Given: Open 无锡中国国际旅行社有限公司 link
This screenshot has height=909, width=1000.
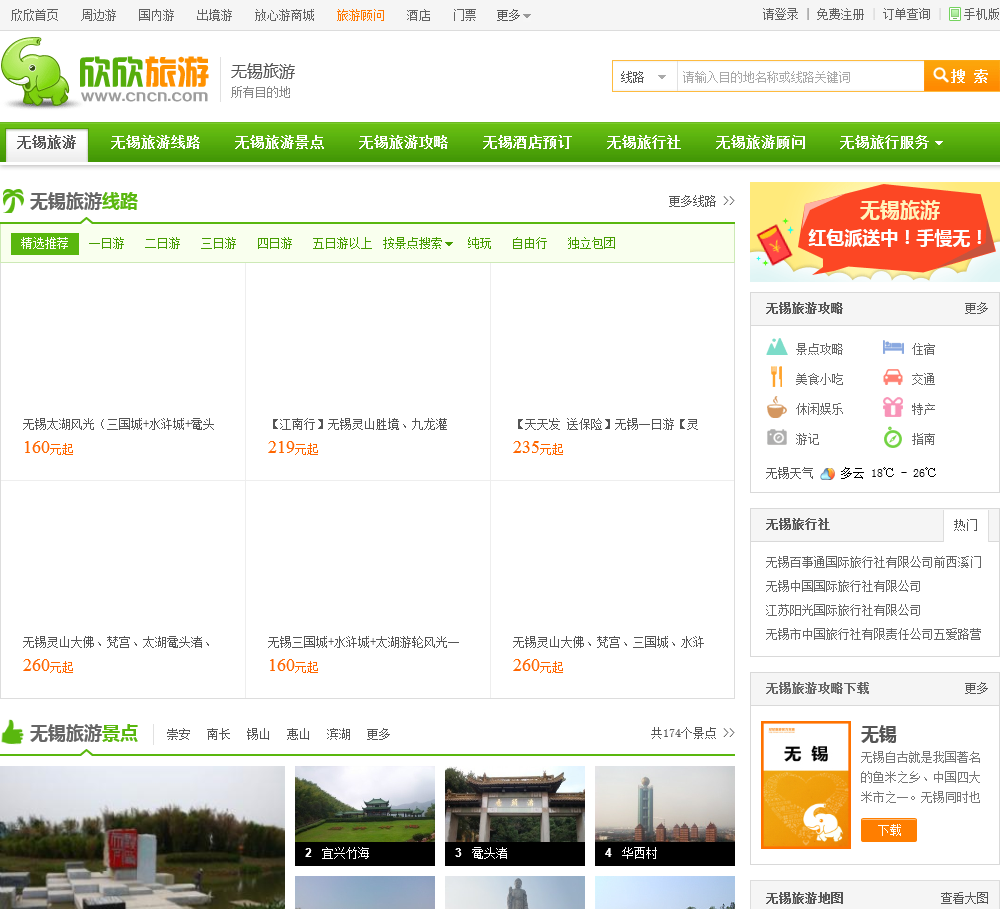Looking at the screenshot, I should 843,586.
